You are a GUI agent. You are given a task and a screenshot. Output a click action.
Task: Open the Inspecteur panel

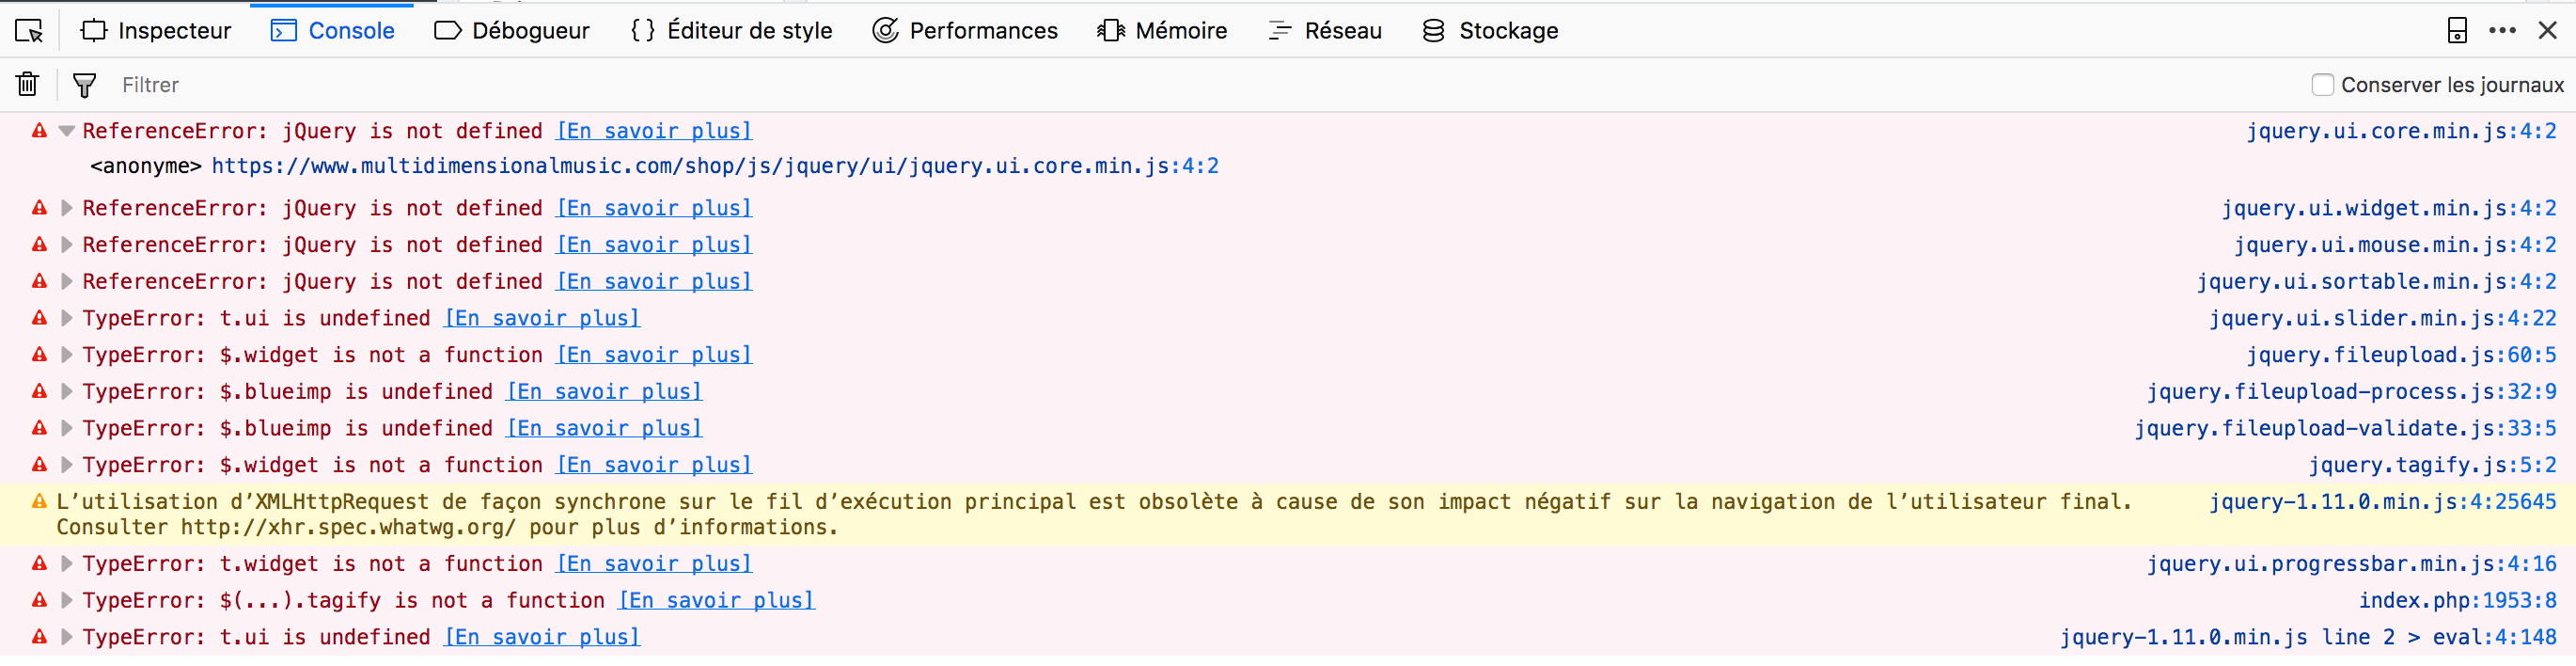point(156,31)
